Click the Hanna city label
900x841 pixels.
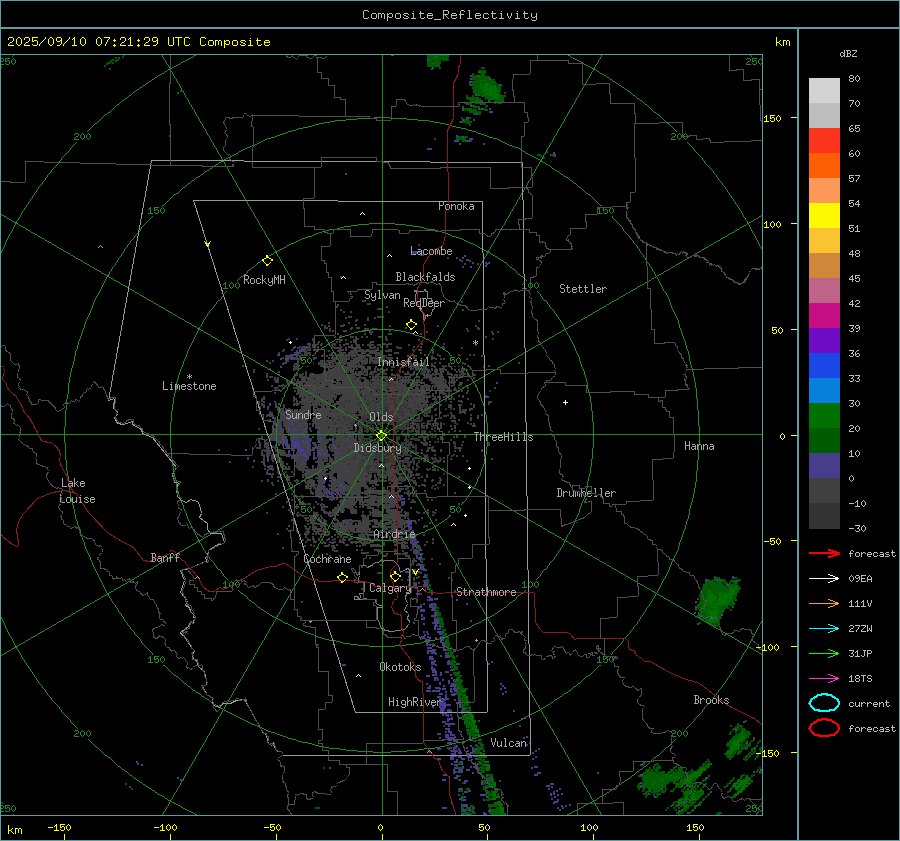click(699, 446)
